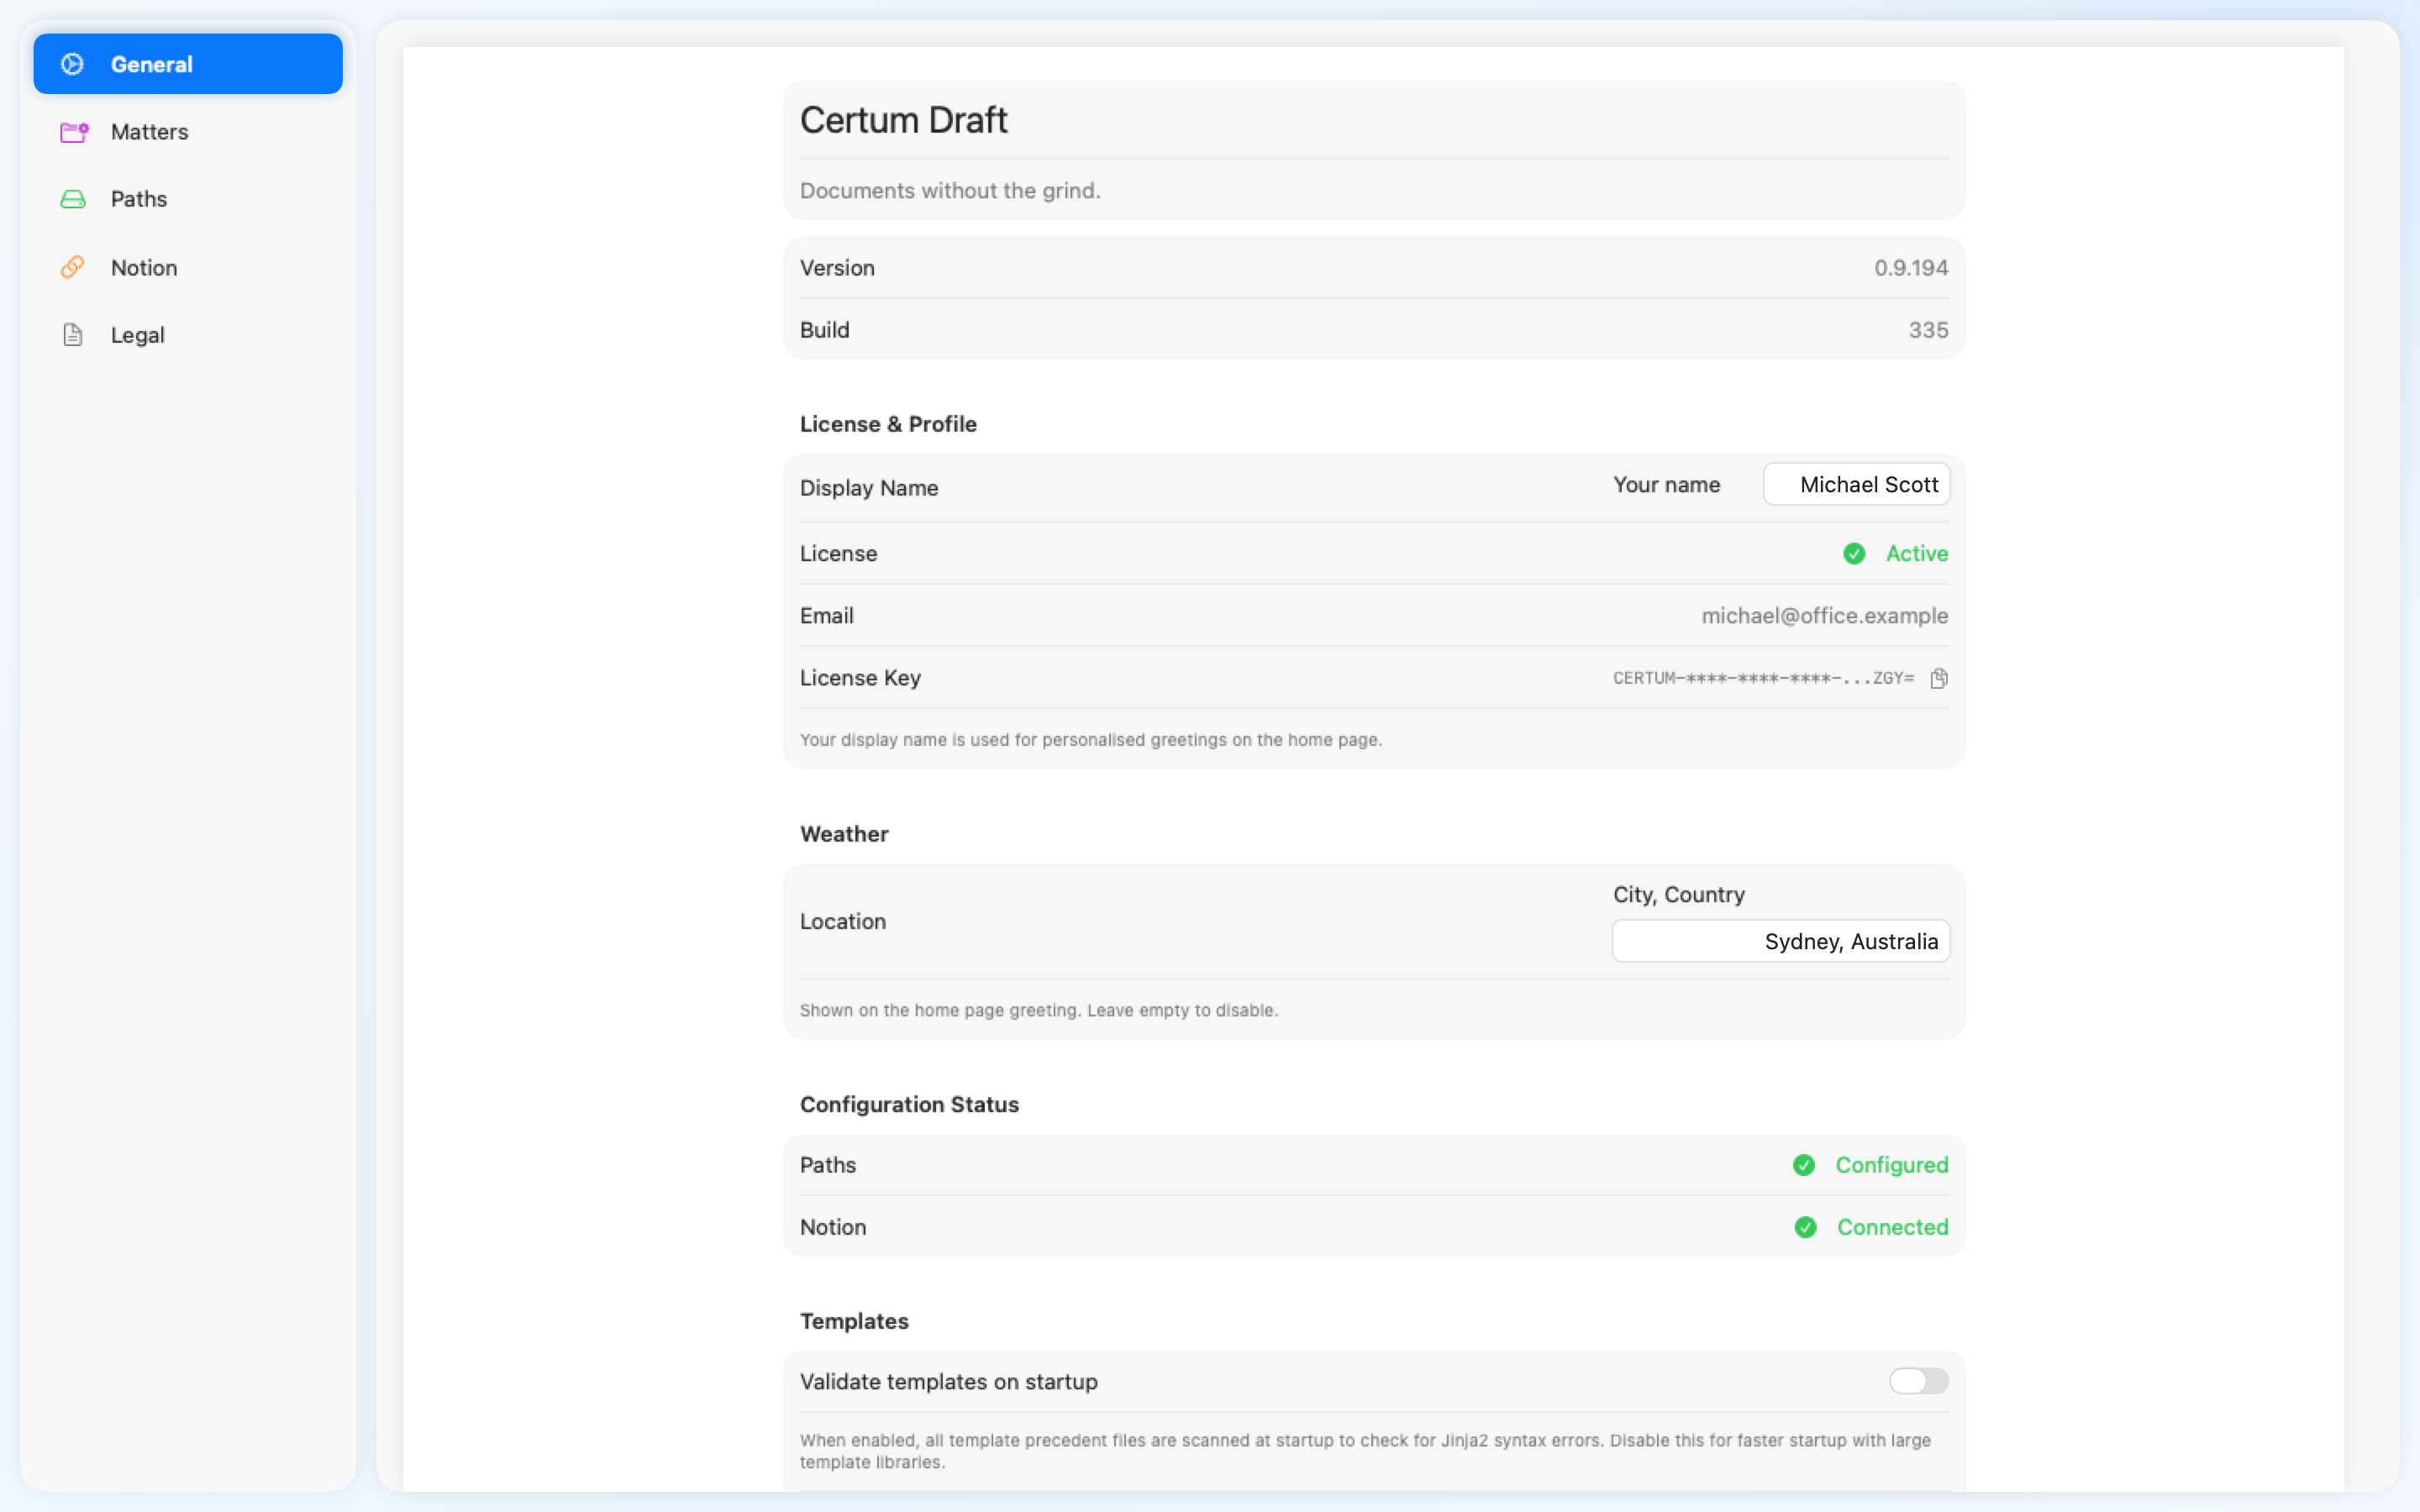Screen dimensions: 2420x1512
Task: Click the green License Active checkmark icon
Action: pyautogui.click(x=1854, y=554)
